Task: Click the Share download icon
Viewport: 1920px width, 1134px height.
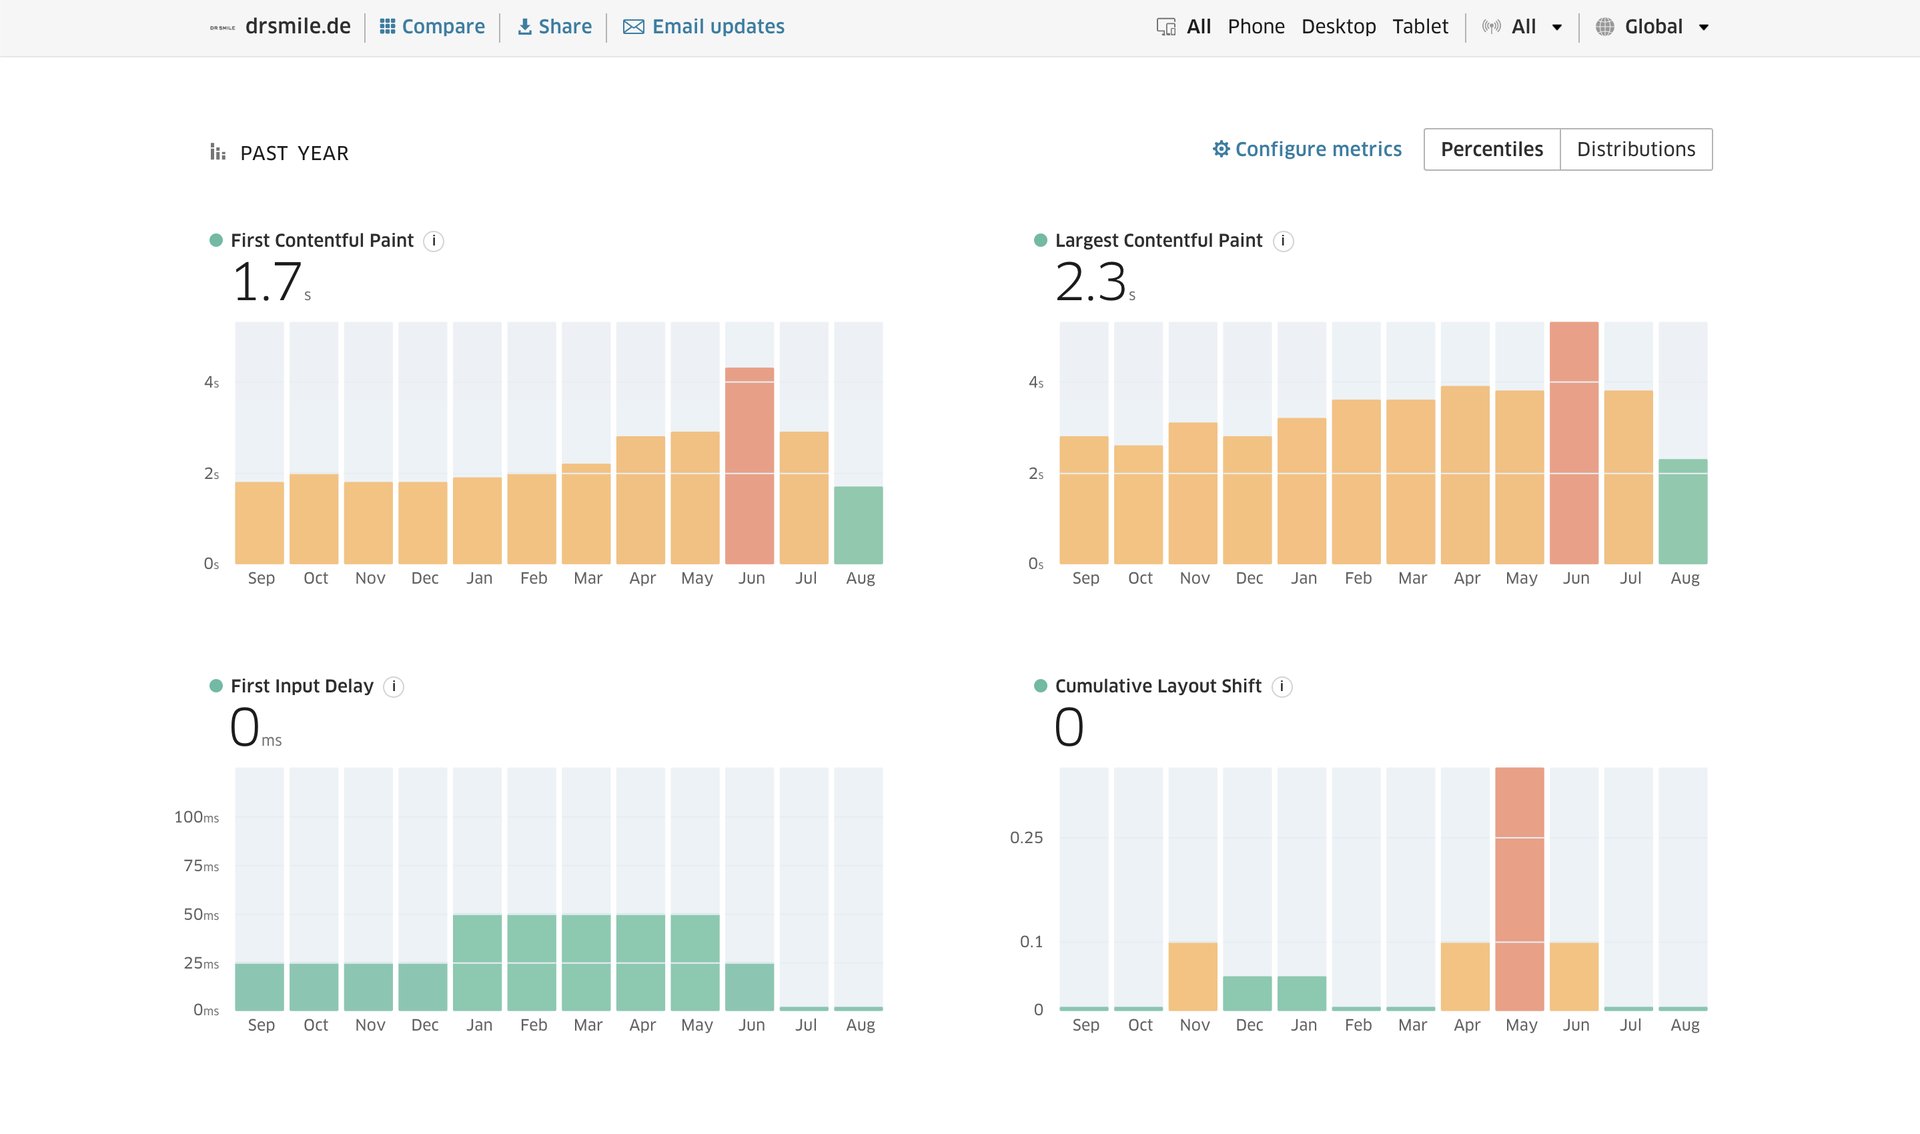Action: tap(524, 27)
